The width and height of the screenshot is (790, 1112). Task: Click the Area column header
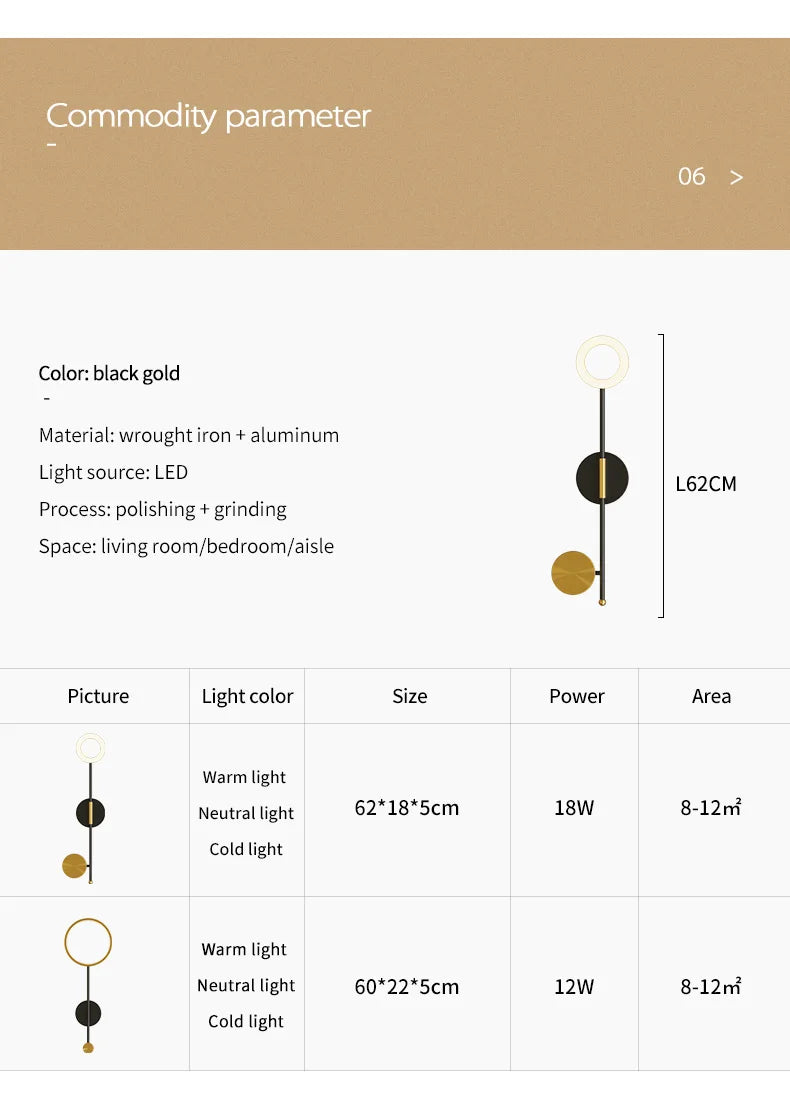tap(711, 696)
